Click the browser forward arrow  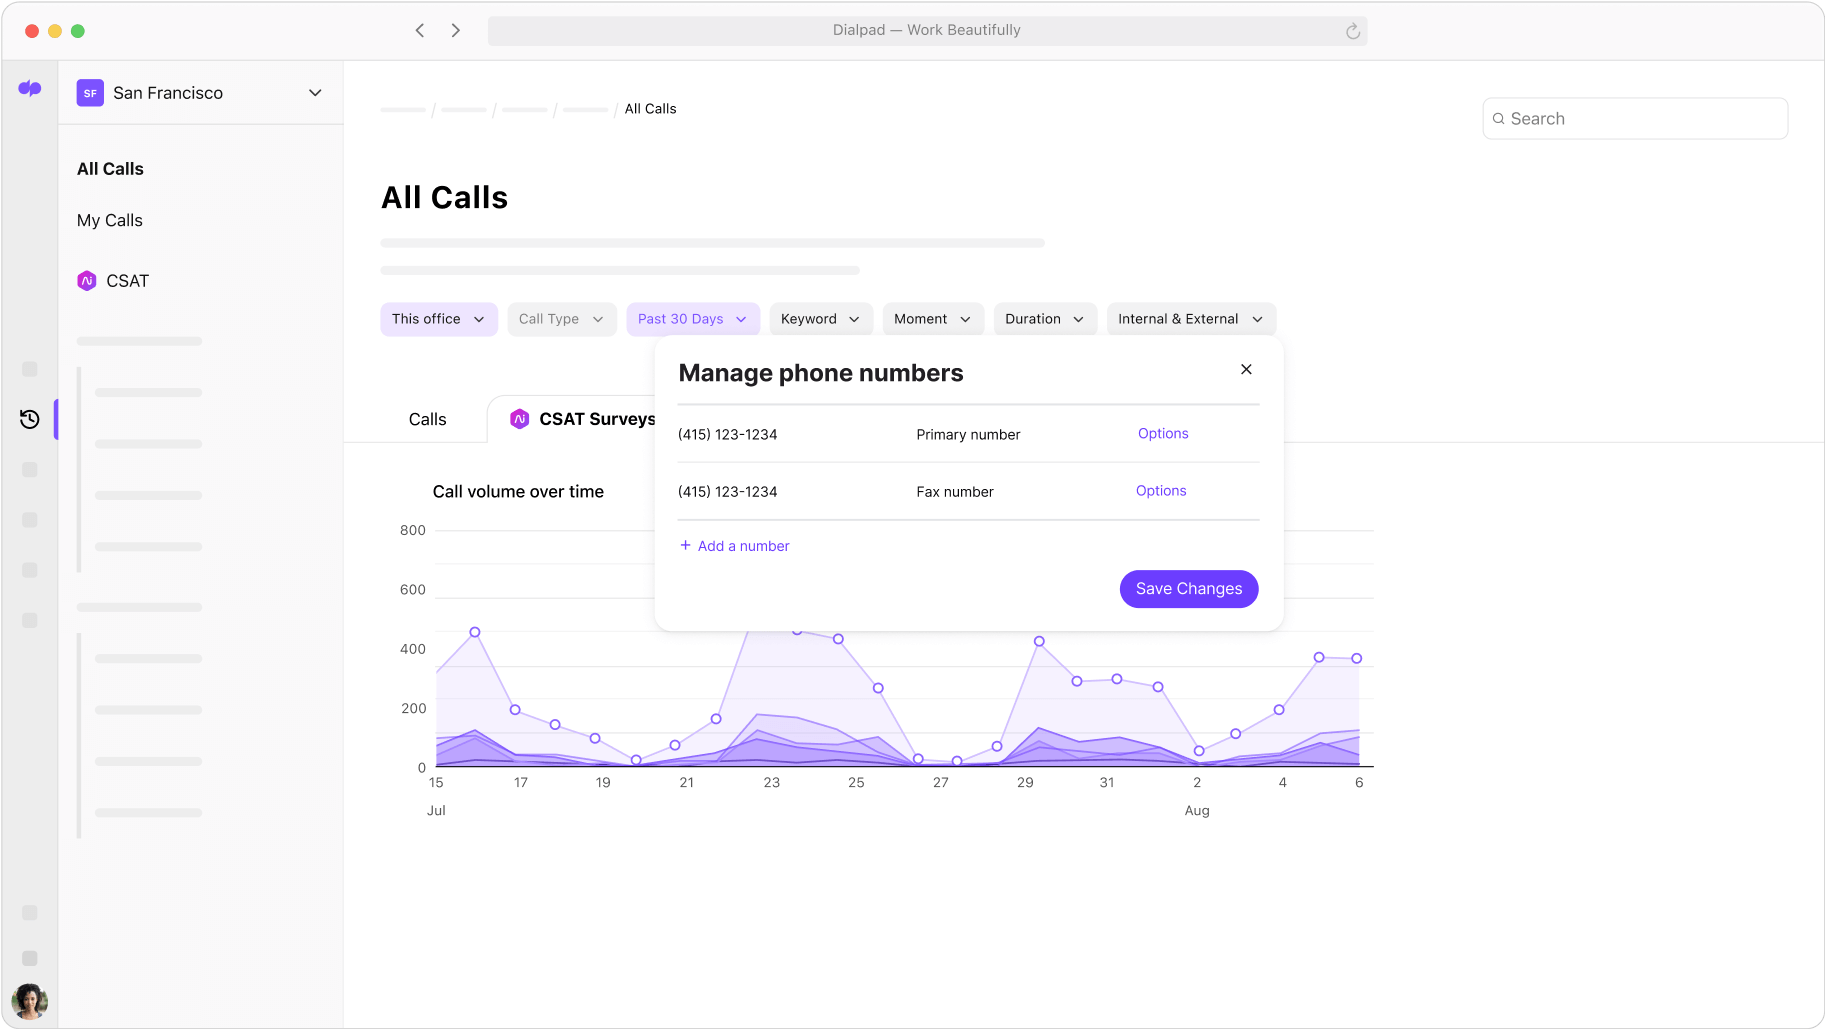pos(456,30)
